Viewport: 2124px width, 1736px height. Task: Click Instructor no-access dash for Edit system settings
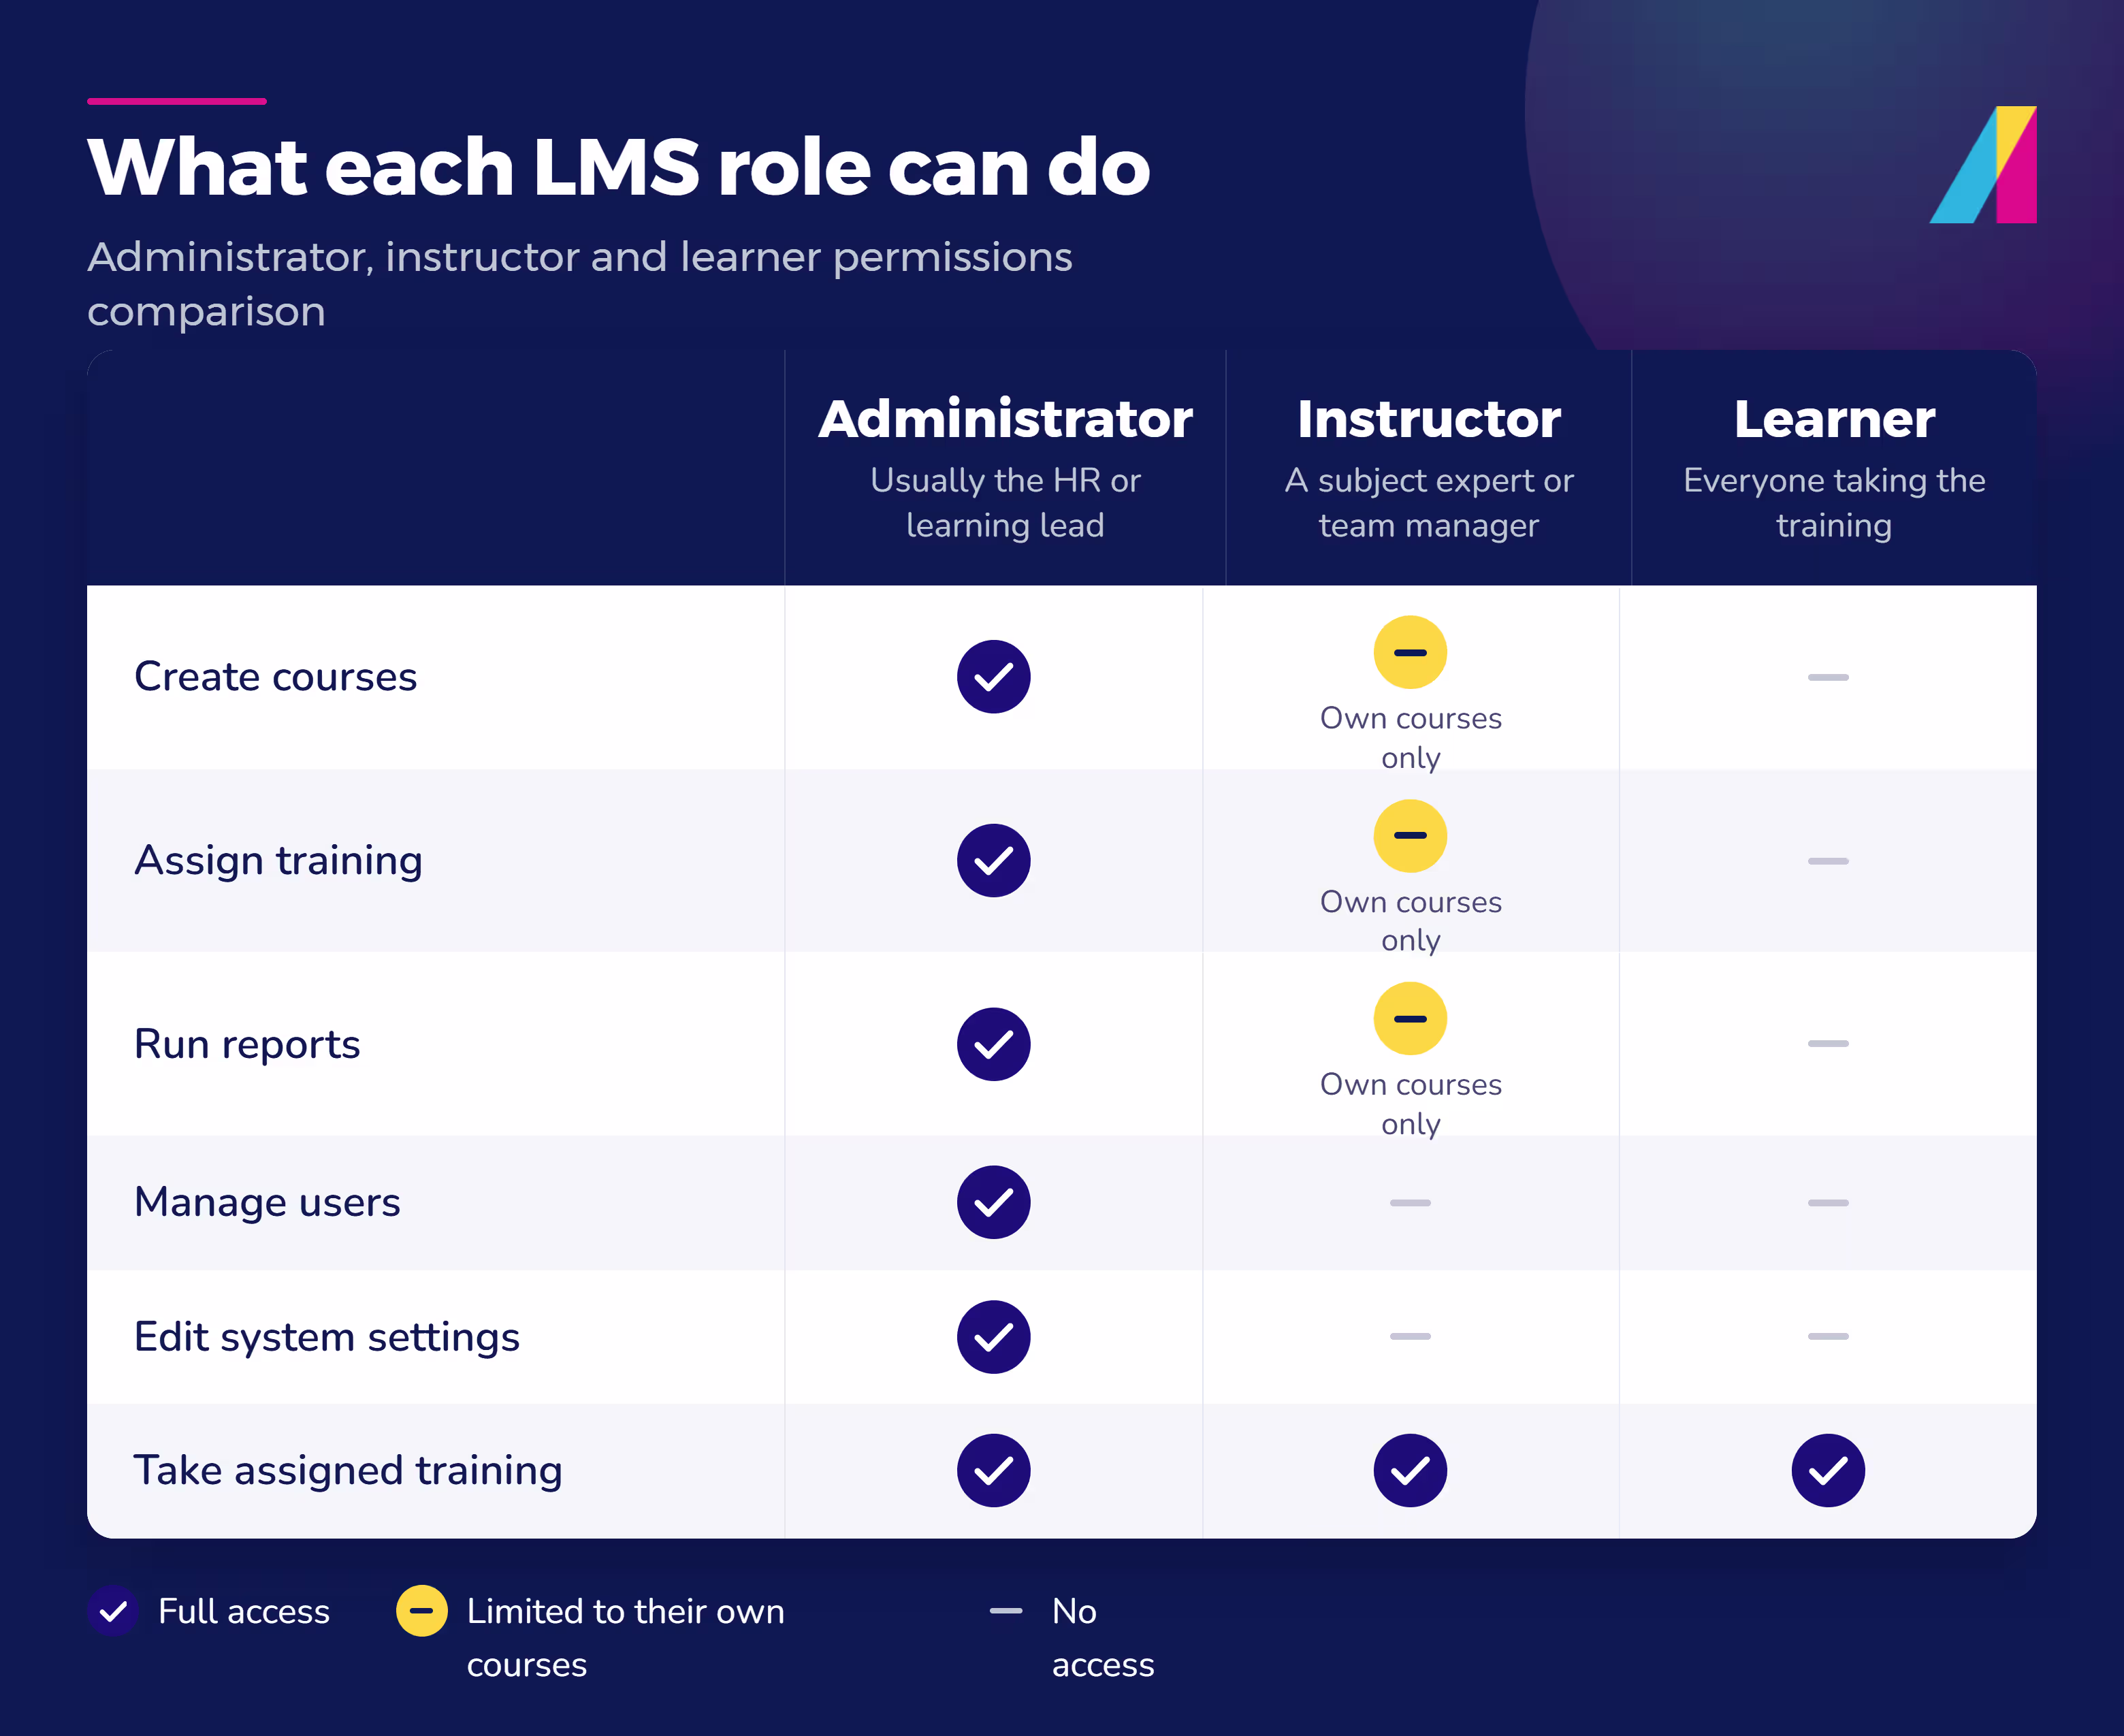pos(1410,1336)
